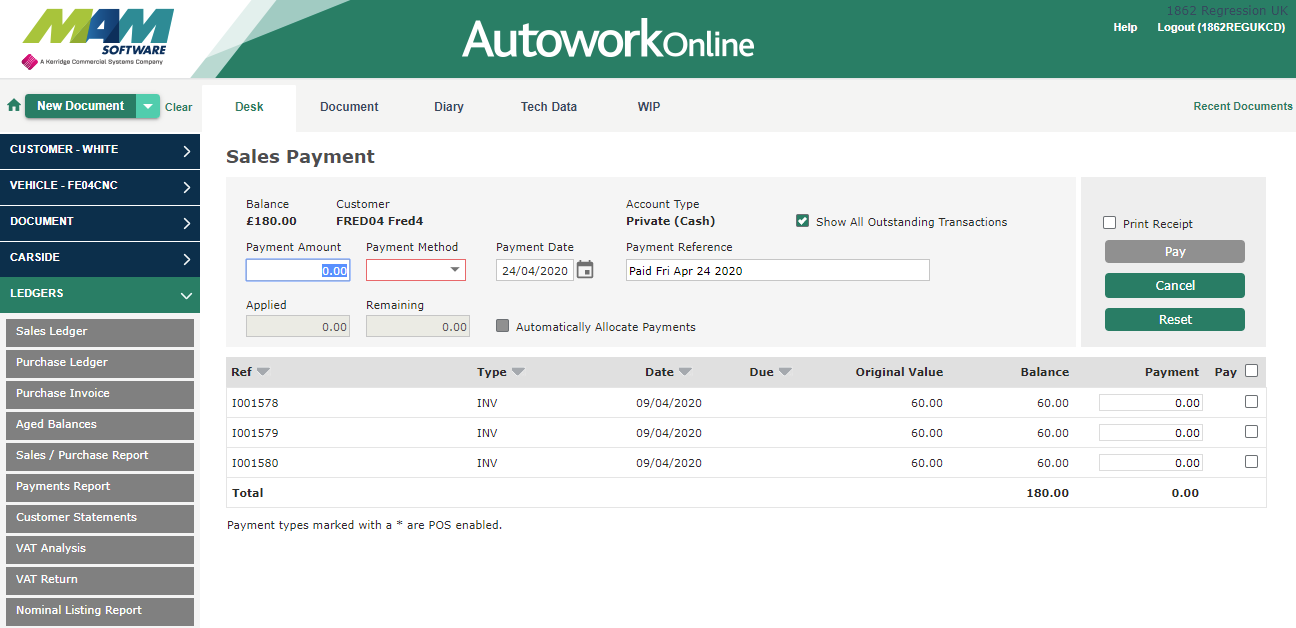Sort by the Due column arrow
This screenshot has width=1296, height=628.
[x=785, y=372]
